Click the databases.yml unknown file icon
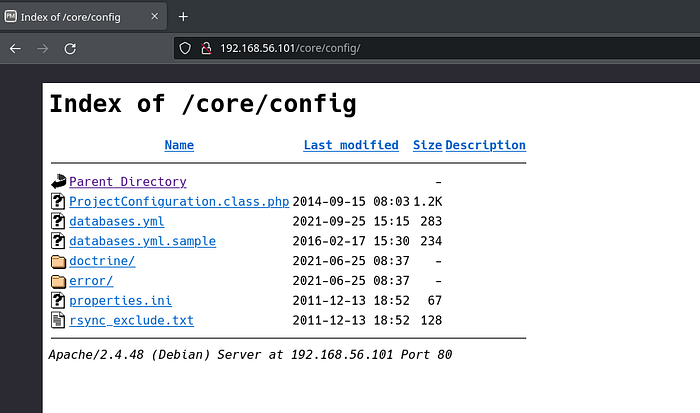This screenshot has height=413, width=700. pyautogui.click(x=58, y=221)
